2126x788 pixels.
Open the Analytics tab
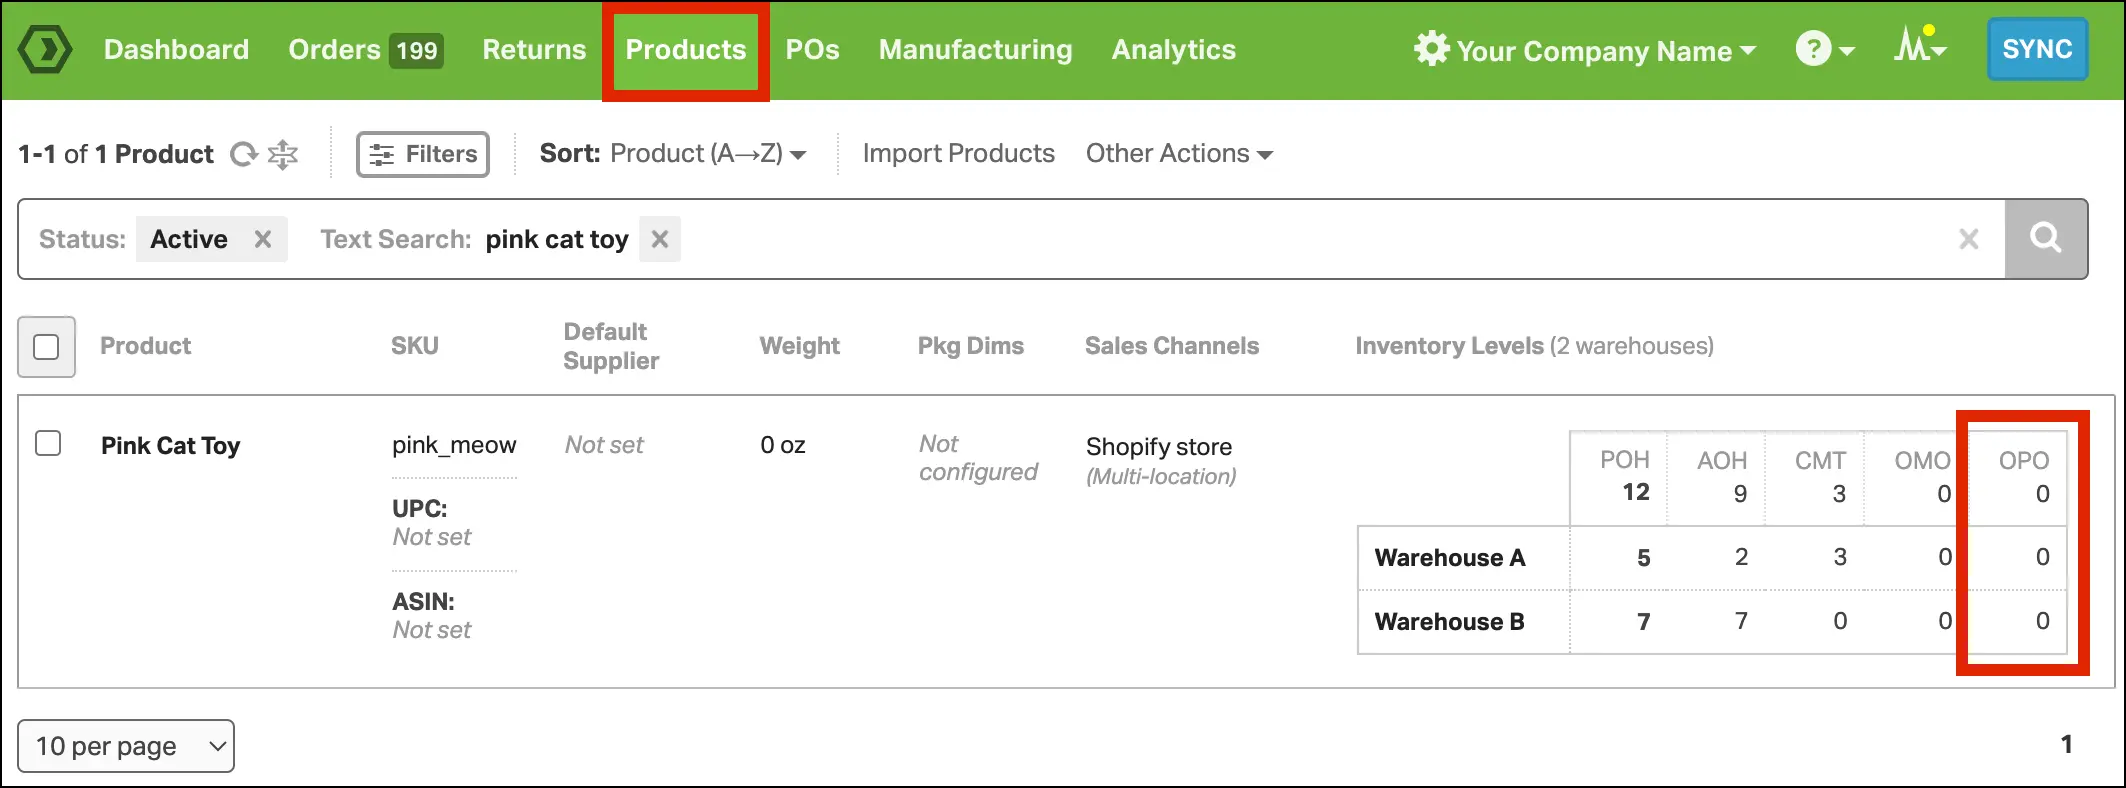1174,50
